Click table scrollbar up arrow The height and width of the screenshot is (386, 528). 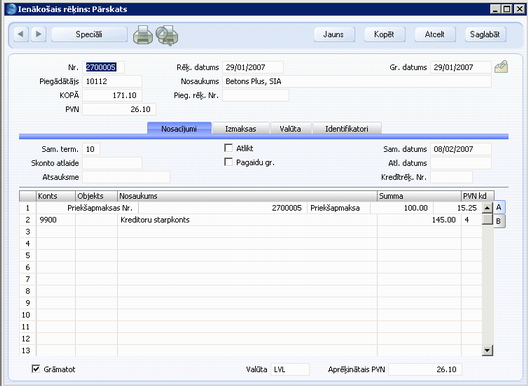[x=487, y=208]
